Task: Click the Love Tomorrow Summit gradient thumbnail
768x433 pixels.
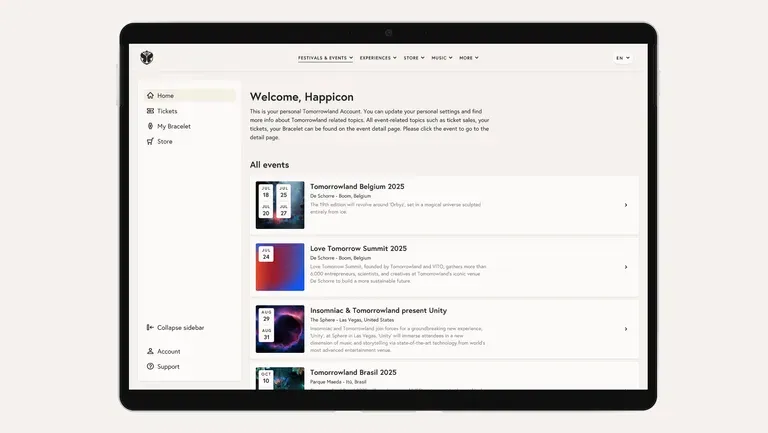Action: [x=280, y=267]
